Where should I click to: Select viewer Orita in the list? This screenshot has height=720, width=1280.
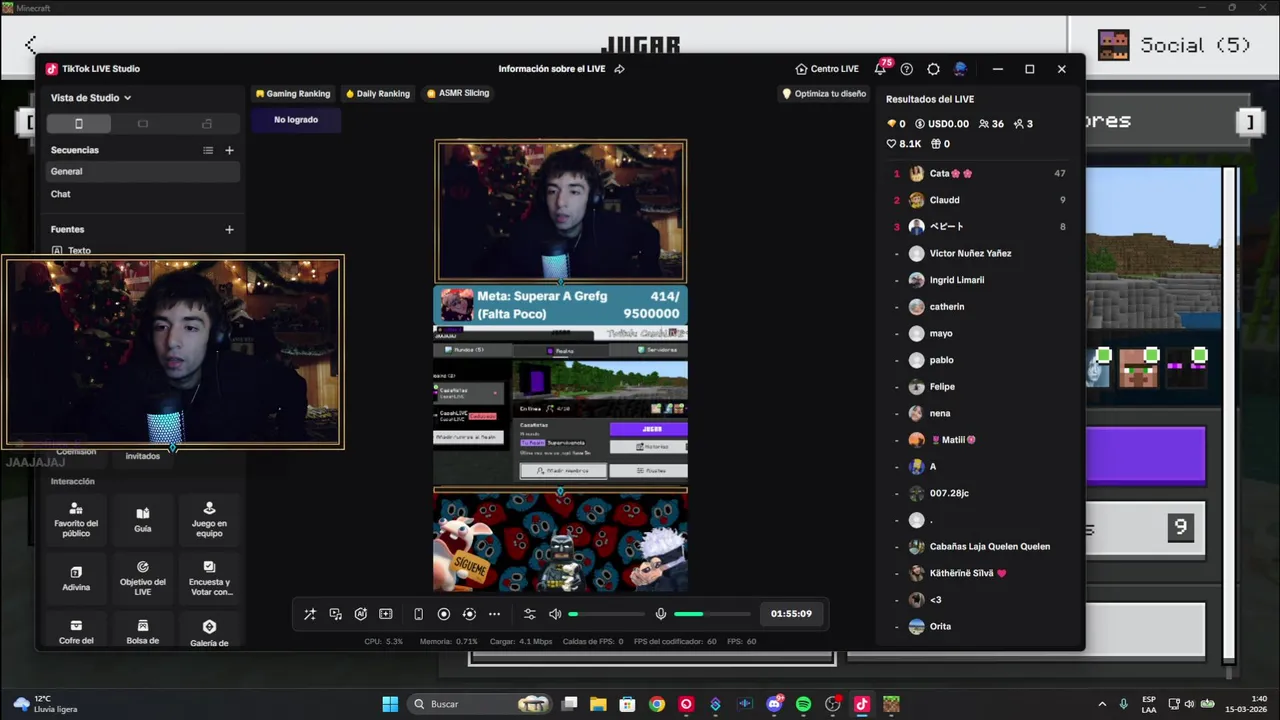tap(980, 626)
